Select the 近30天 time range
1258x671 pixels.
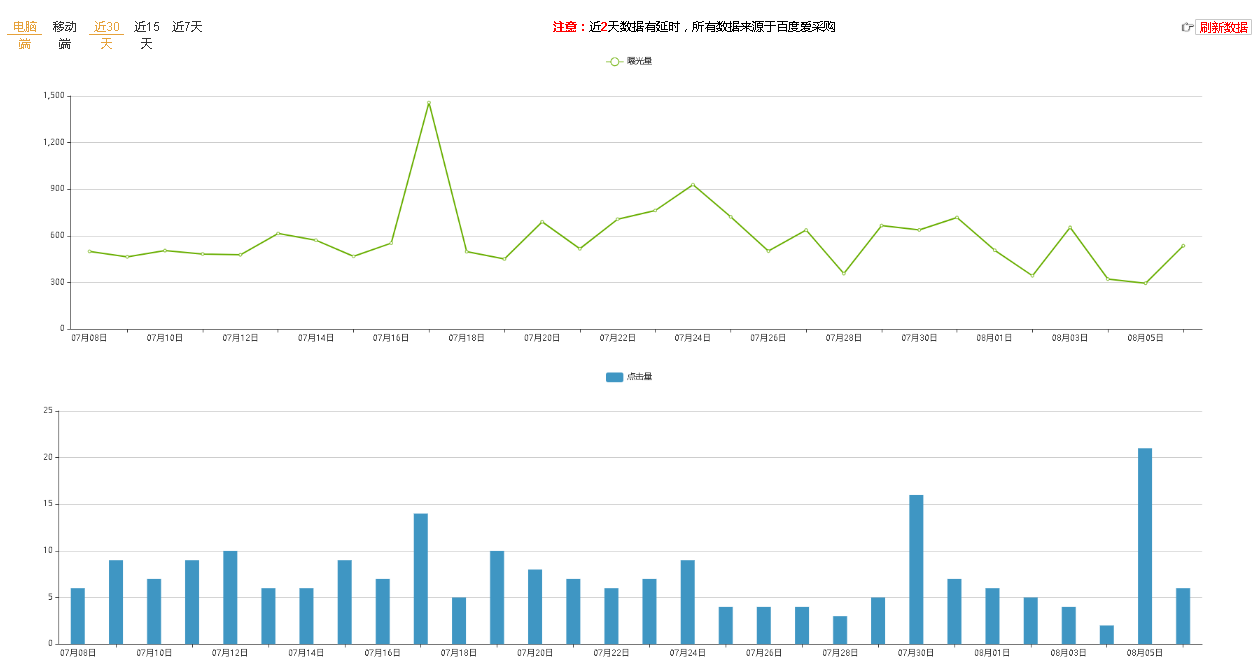pyautogui.click(x=106, y=35)
